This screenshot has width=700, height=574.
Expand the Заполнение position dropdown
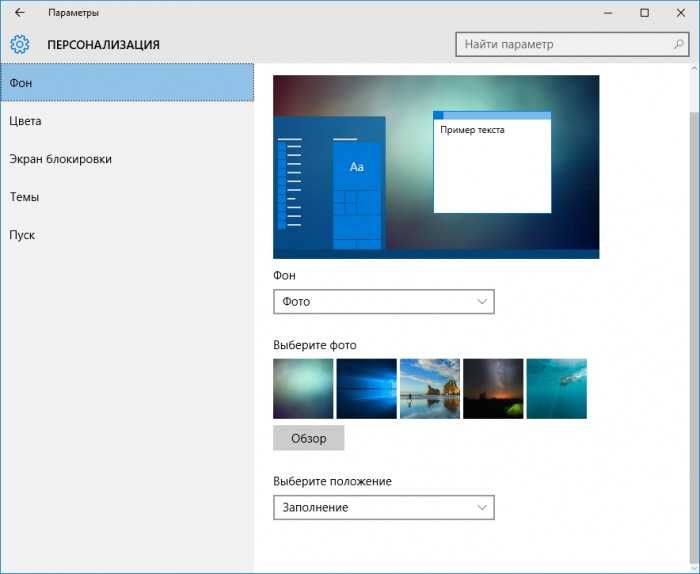[384, 507]
